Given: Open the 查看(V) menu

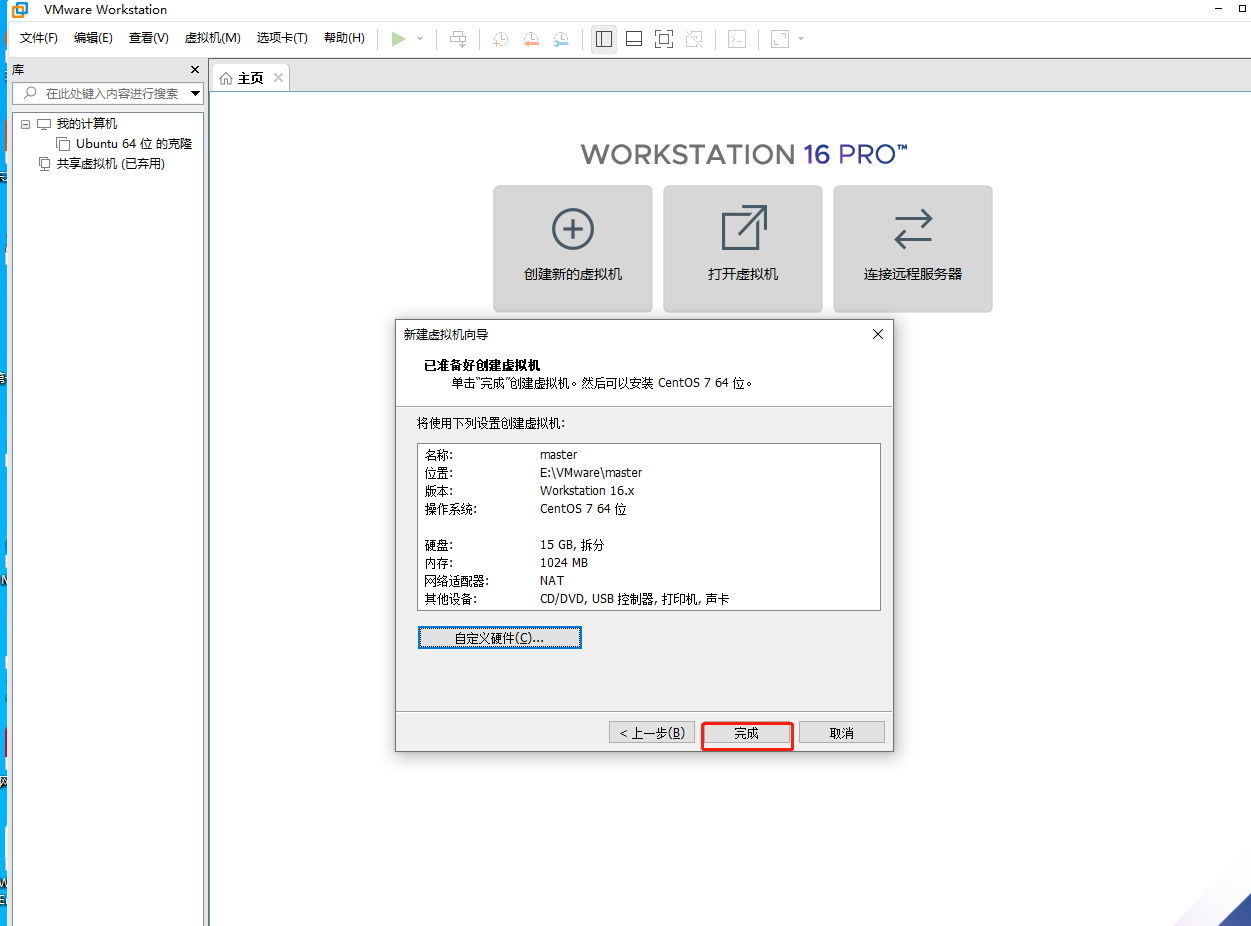Looking at the screenshot, I should (x=148, y=38).
